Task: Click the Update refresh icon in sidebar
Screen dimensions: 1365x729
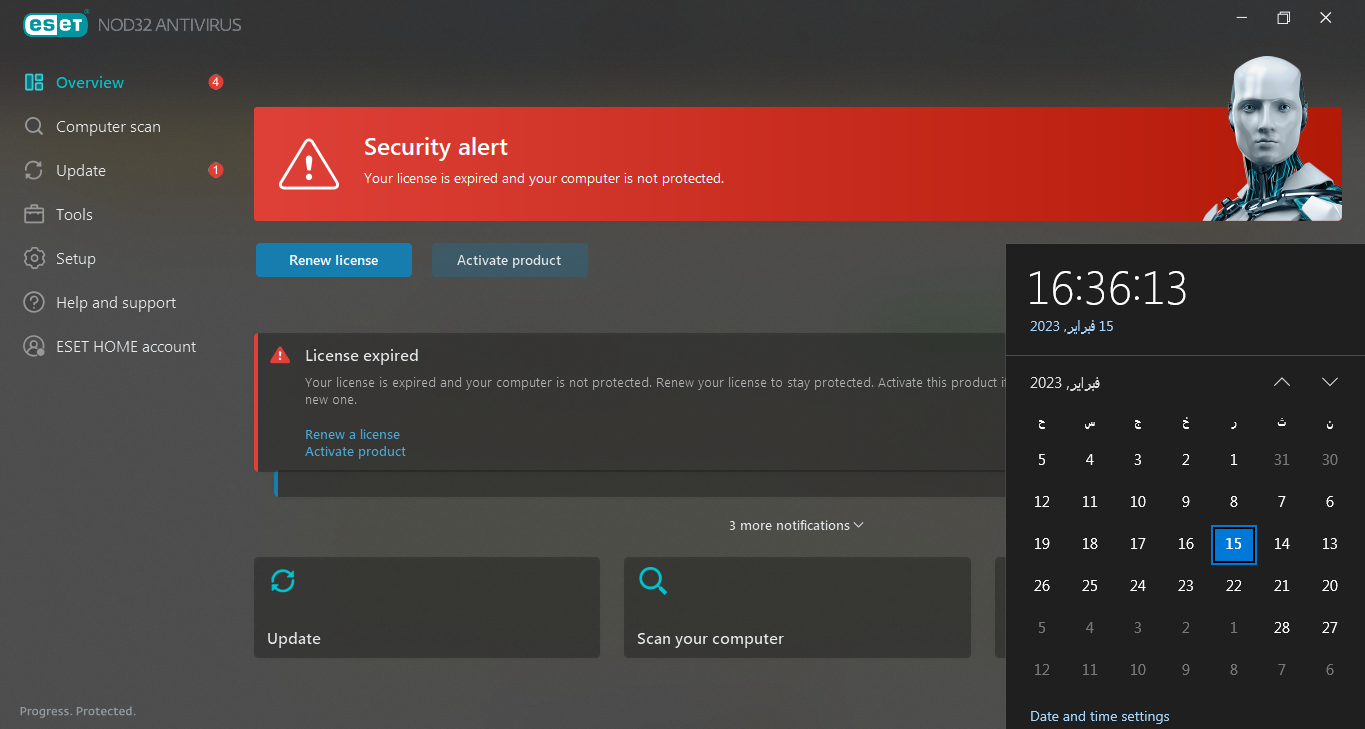Action: coord(34,171)
